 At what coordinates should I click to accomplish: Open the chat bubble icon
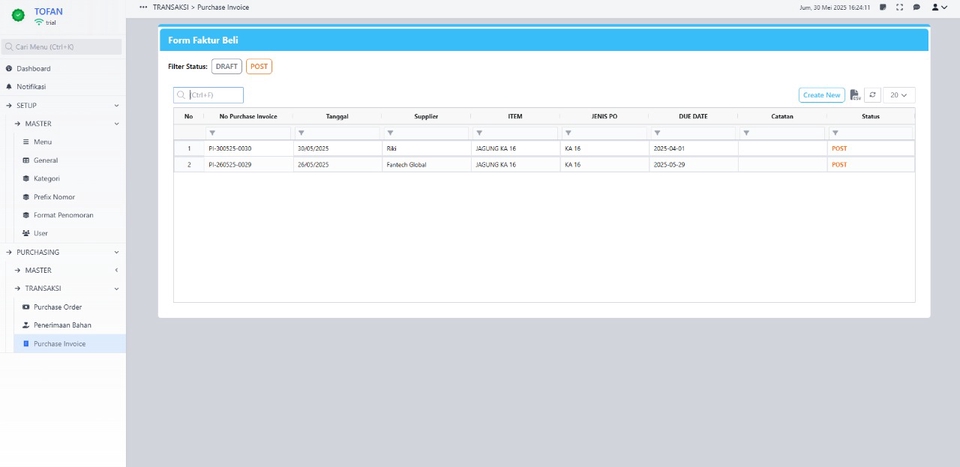[x=917, y=7]
